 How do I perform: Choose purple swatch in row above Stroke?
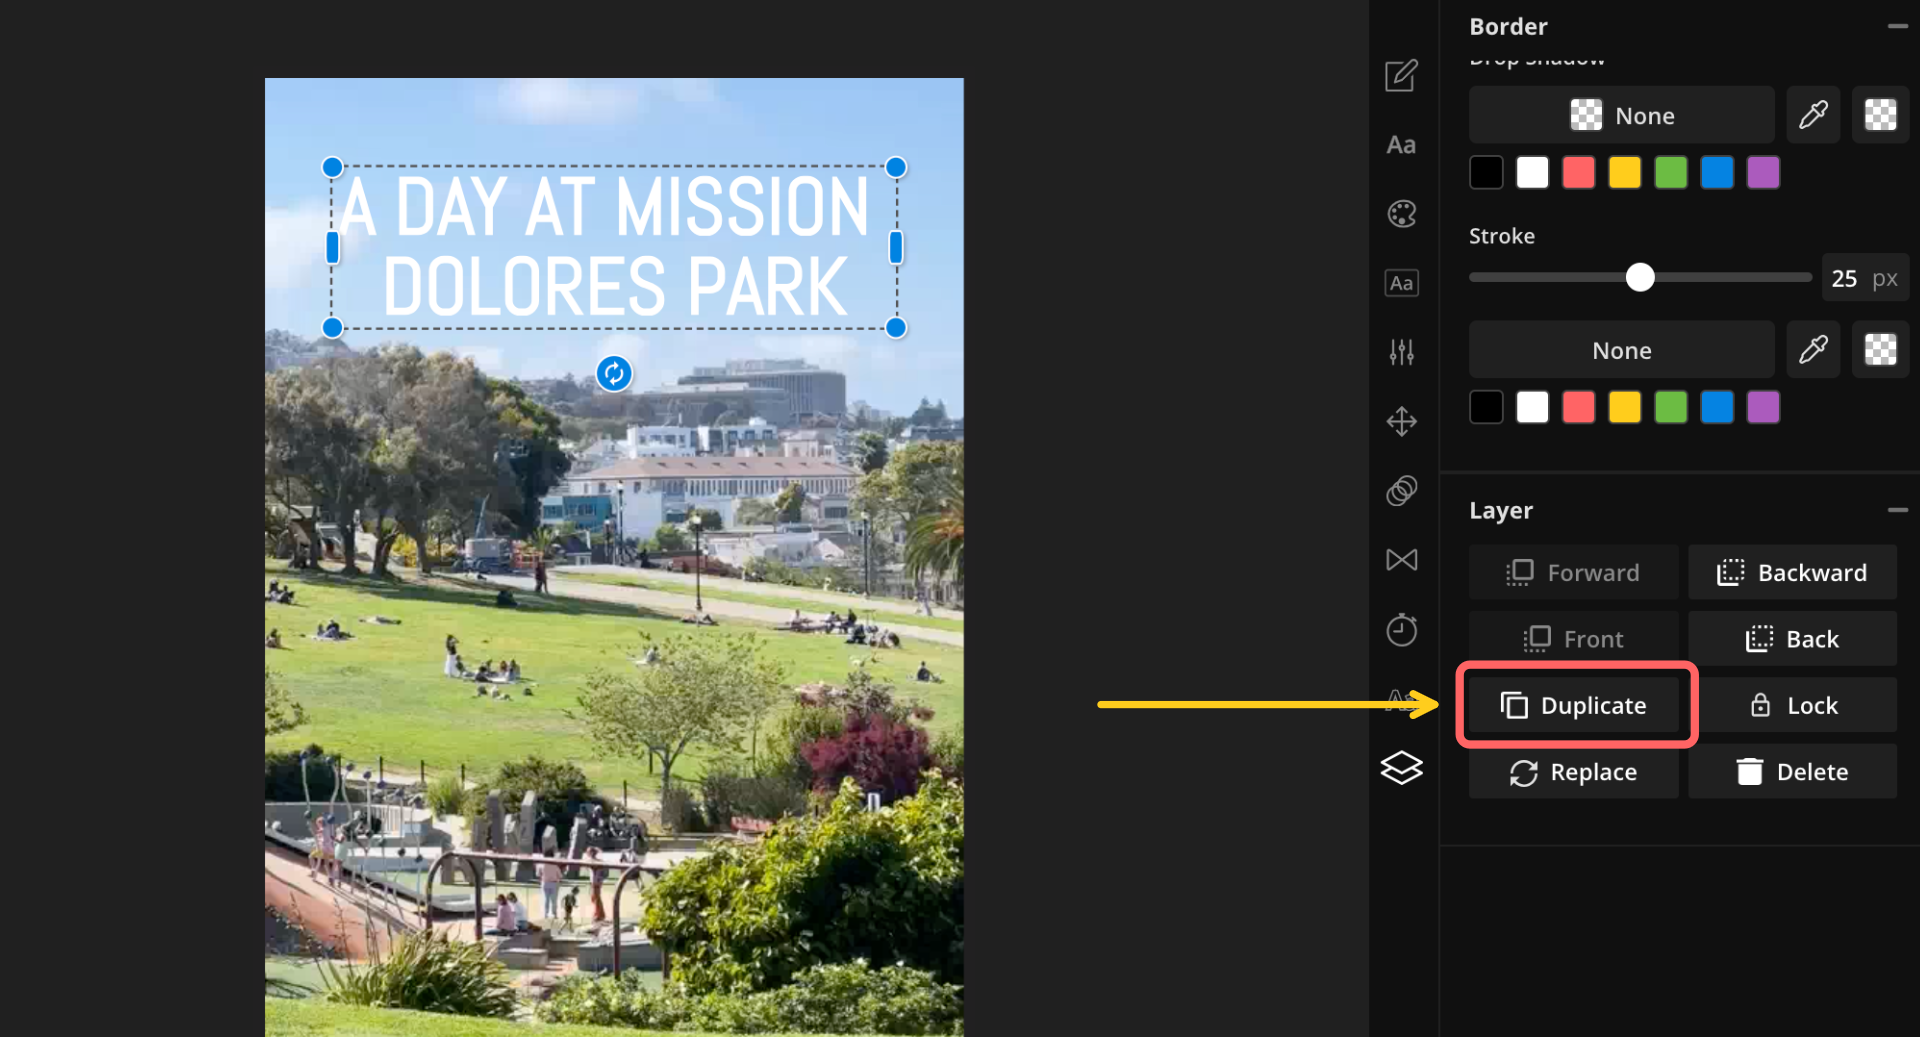click(1763, 172)
